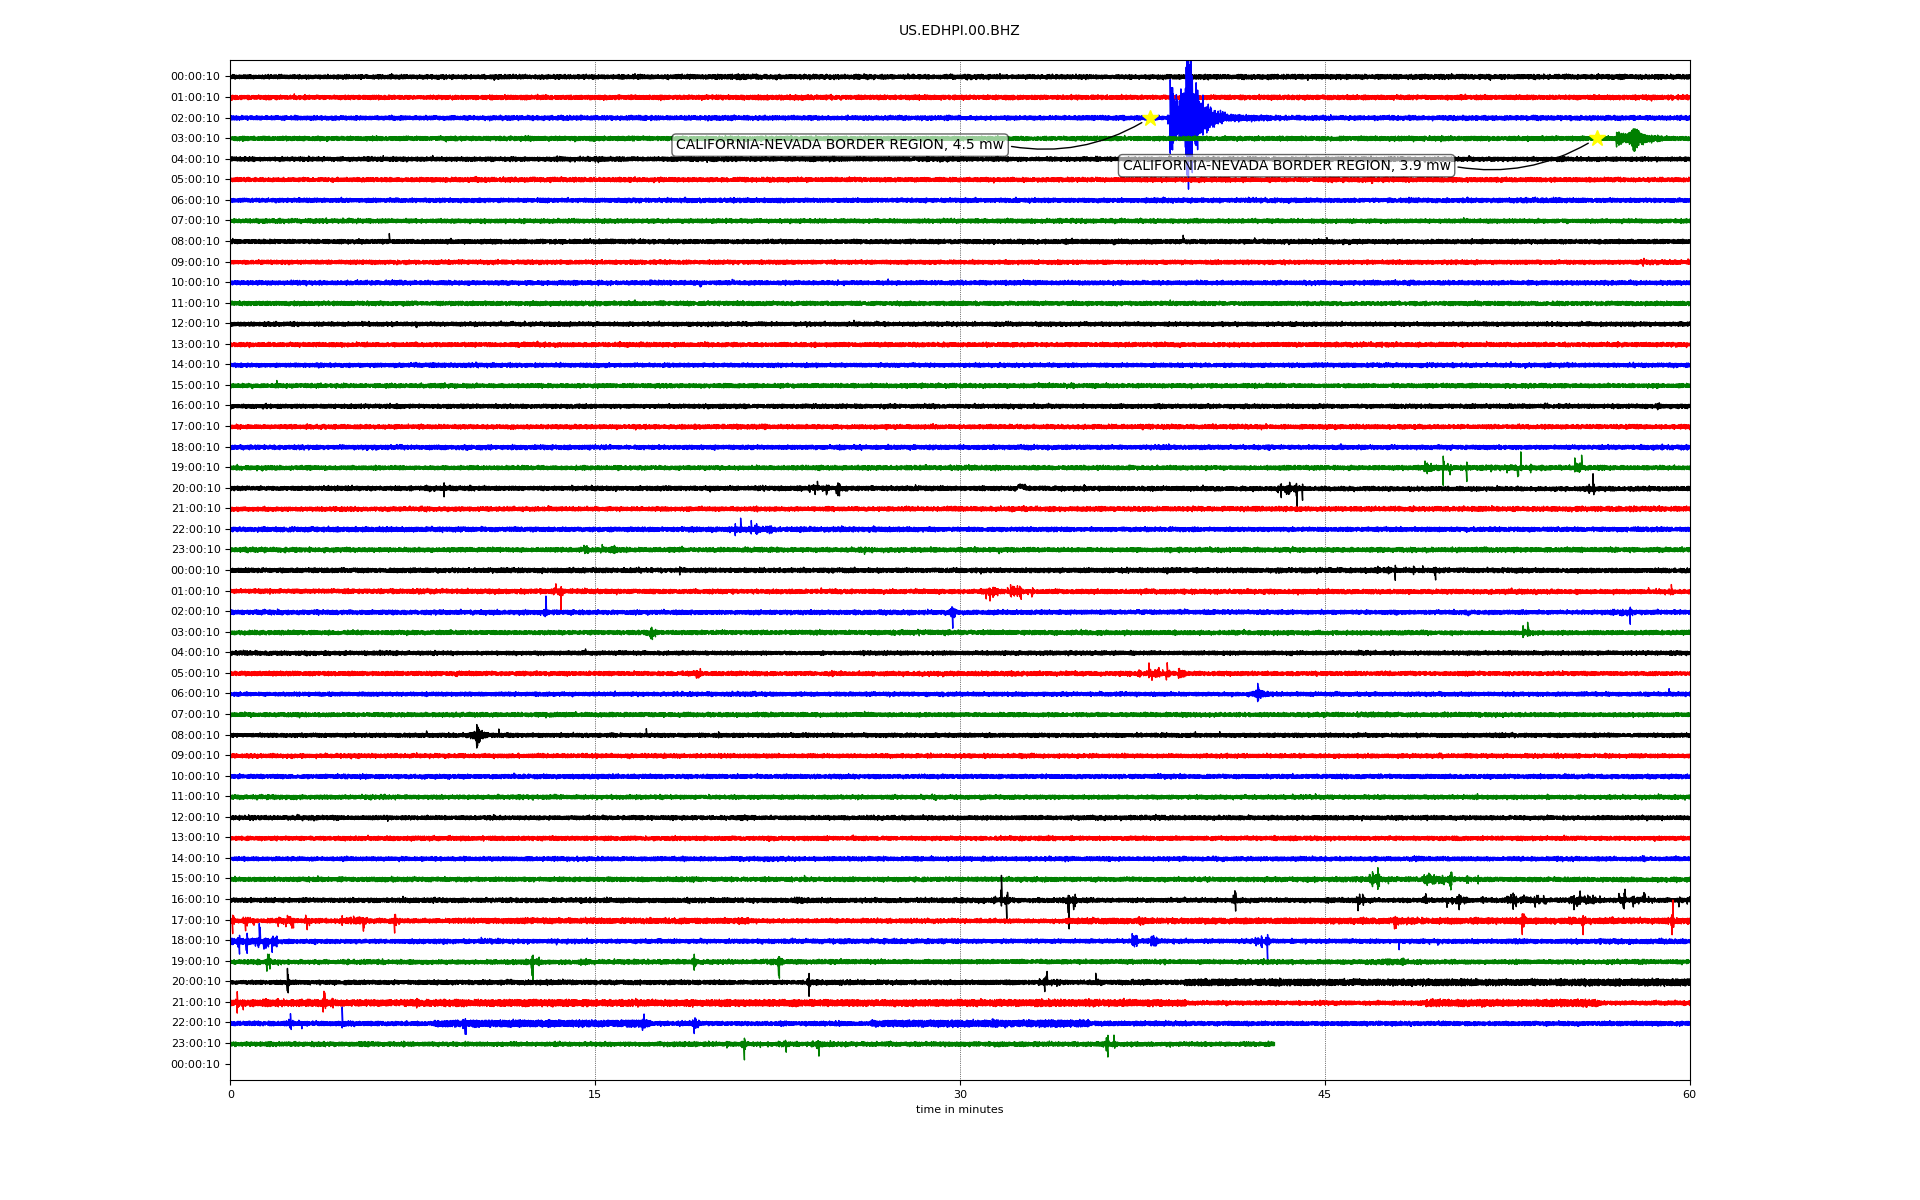This screenshot has width=1920, height=1200.
Task: Click the large blue 4.5 mw earthquake waveform burst
Action: click(1190, 118)
